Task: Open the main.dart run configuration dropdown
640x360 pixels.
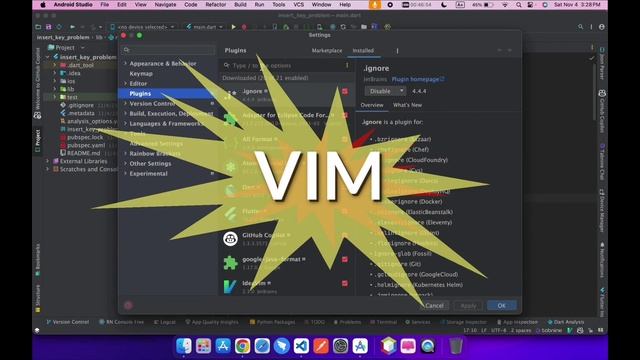Action: 204,27
